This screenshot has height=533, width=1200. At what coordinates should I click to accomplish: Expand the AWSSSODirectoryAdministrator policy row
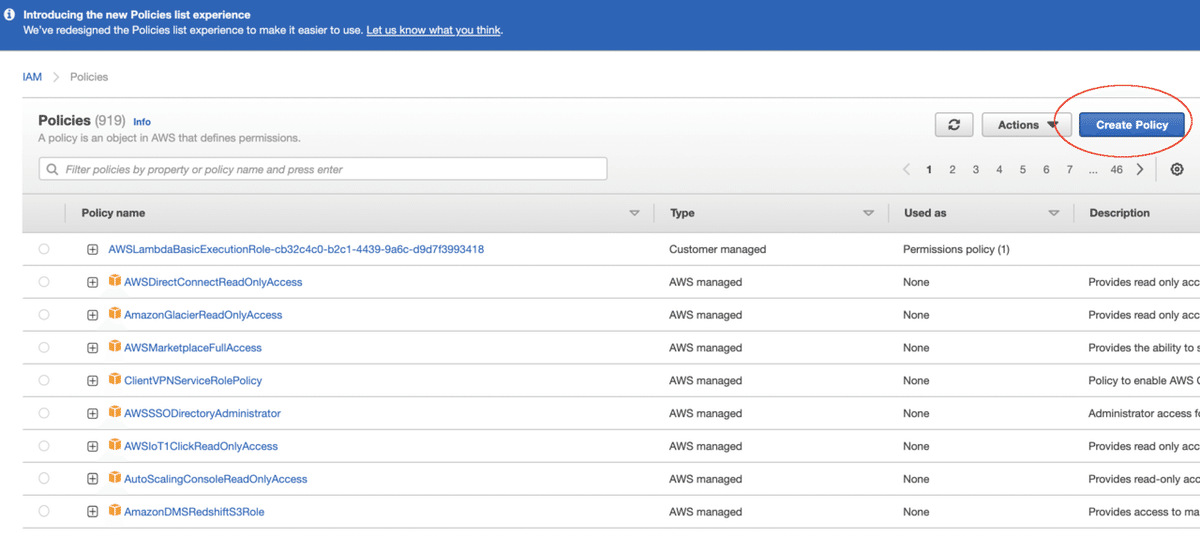tap(93, 414)
